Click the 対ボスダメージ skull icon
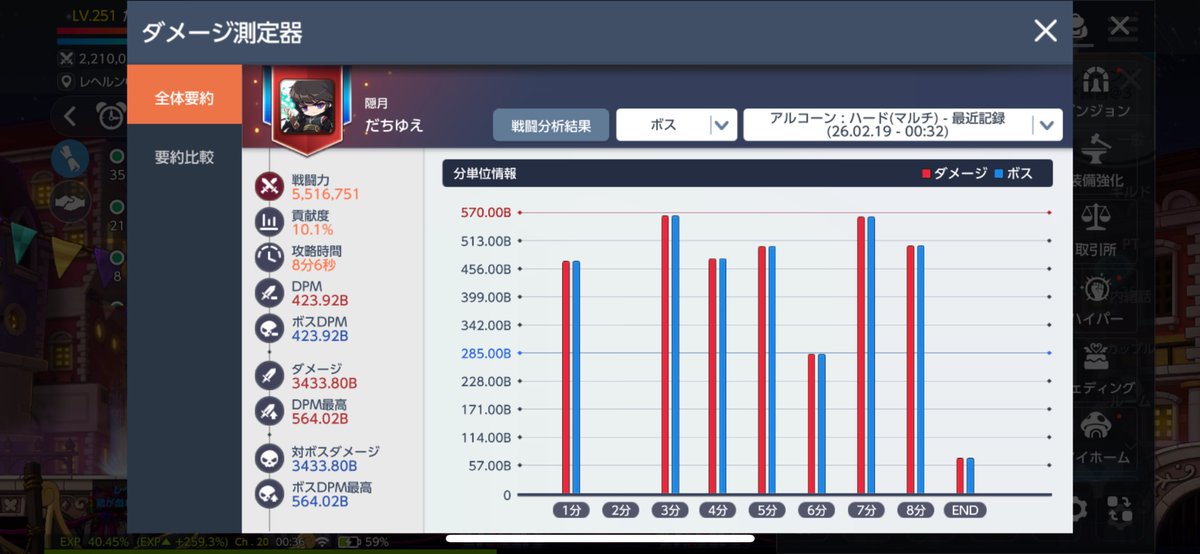The width and height of the screenshot is (1200, 554). 270,458
